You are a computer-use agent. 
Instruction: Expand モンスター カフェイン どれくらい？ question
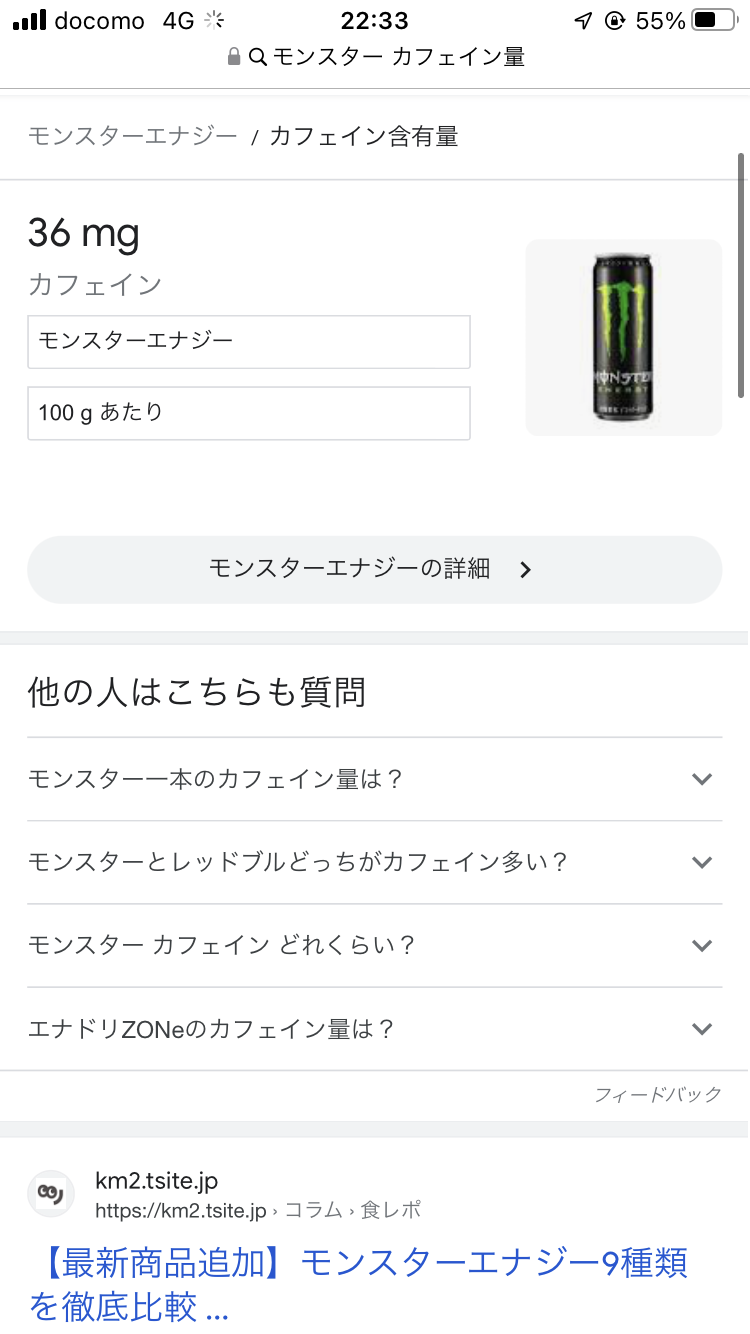[702, 945]
